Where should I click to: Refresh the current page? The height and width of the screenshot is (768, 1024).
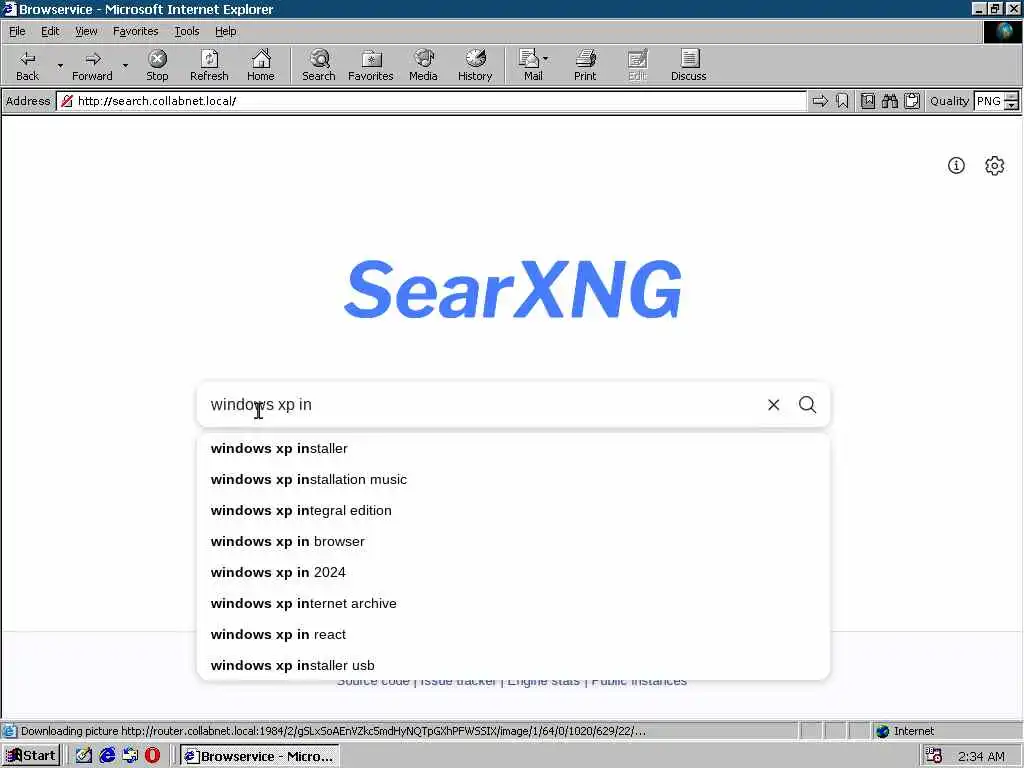tap(209, 65)
